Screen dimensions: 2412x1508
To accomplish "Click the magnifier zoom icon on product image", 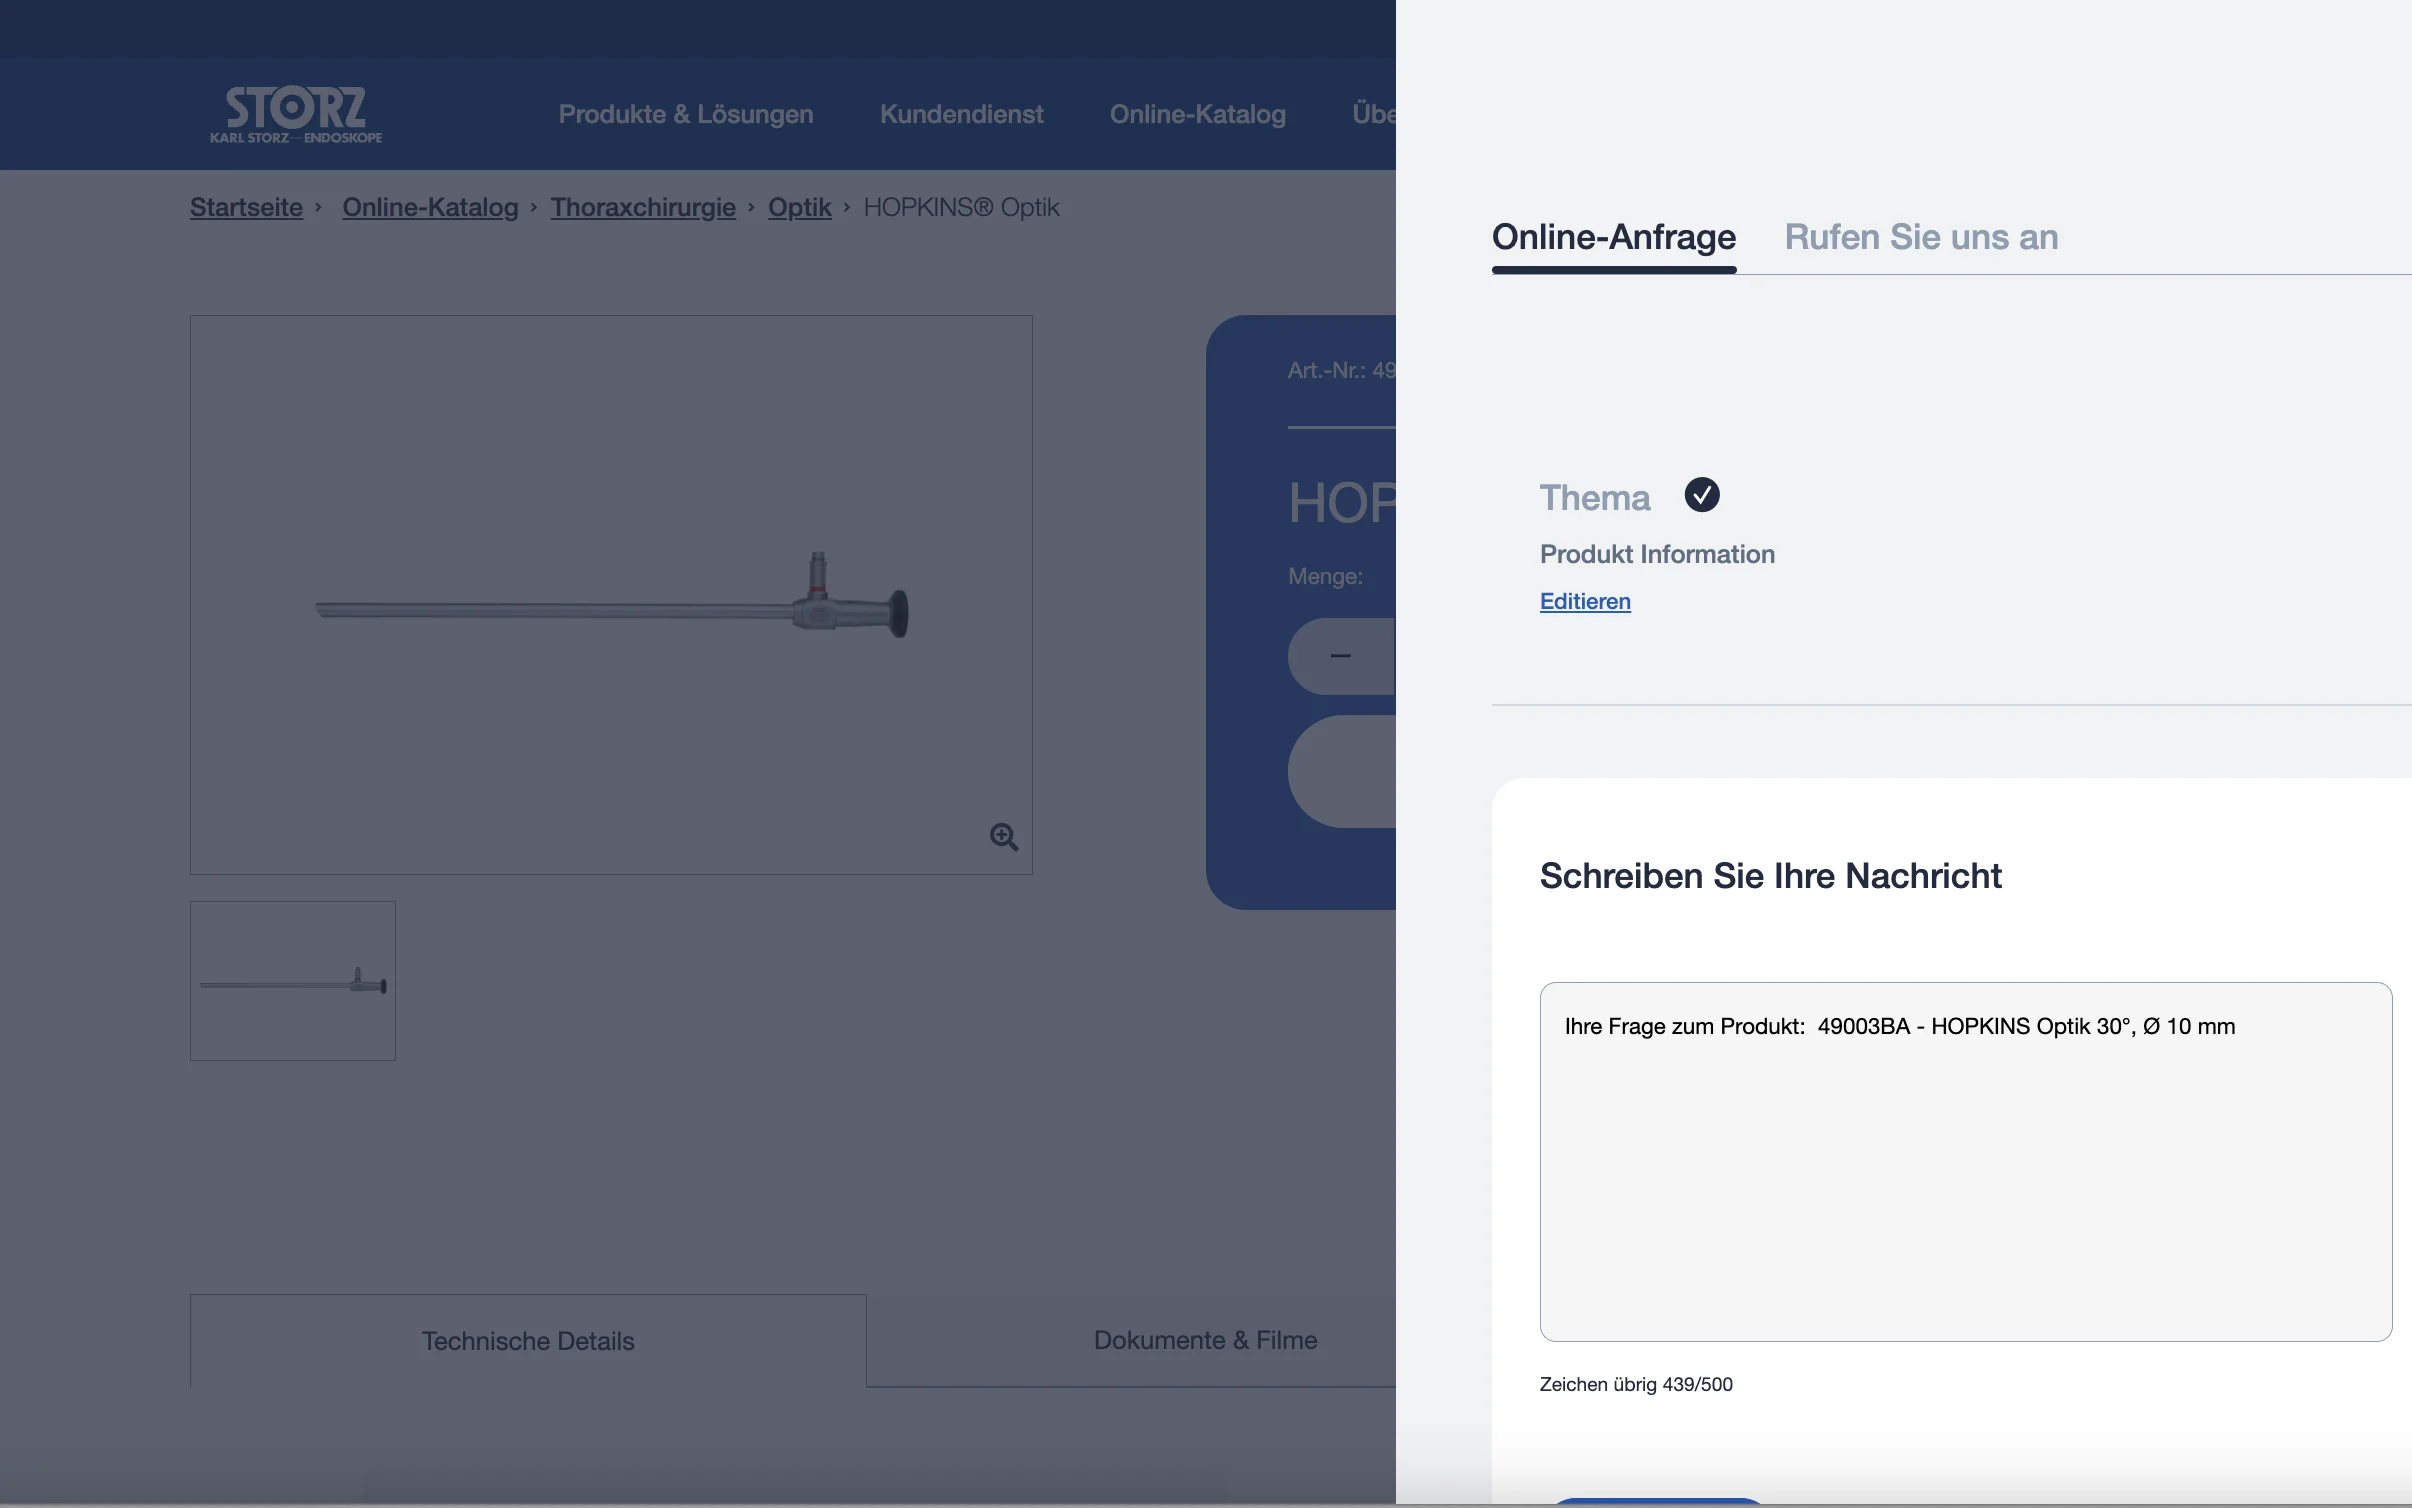I will point(1004,837).
